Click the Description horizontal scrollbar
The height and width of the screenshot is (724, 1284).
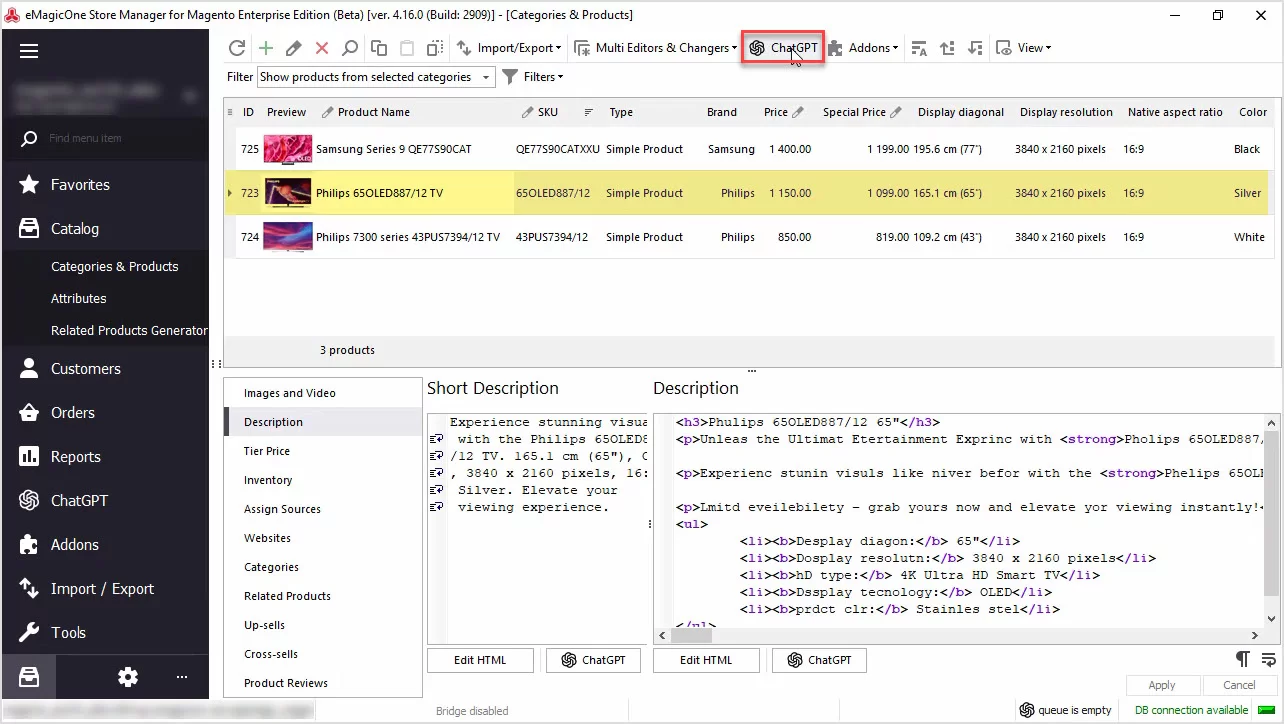[958, 635]
